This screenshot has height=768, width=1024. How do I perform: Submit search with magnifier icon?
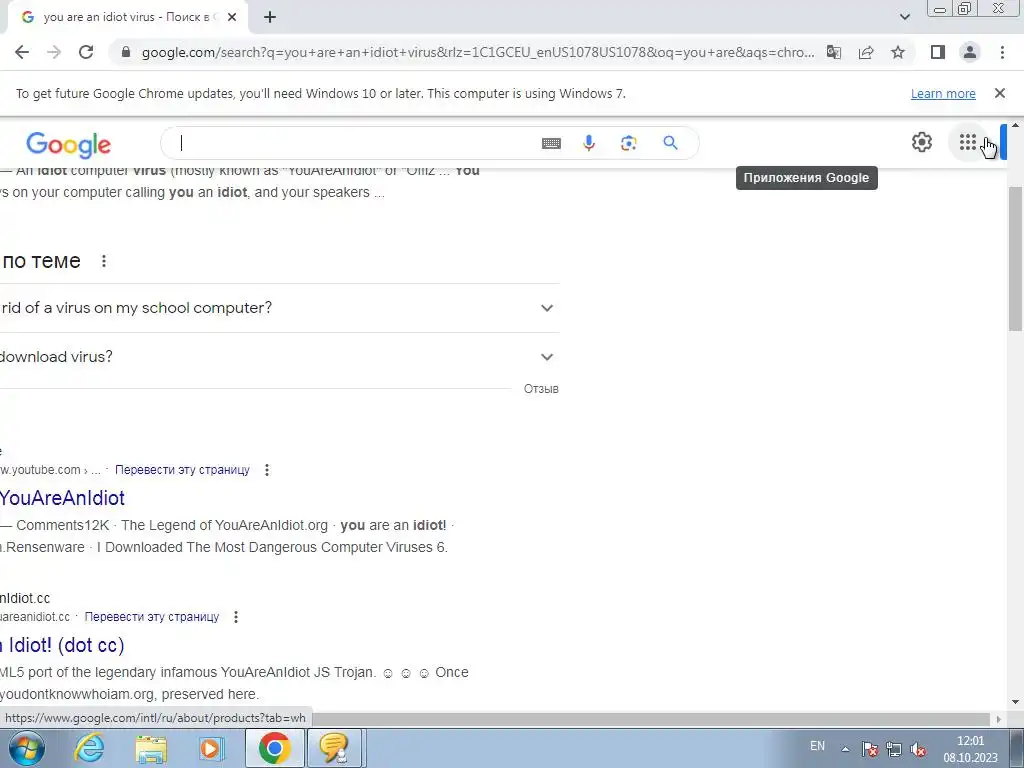click(670, 143)
